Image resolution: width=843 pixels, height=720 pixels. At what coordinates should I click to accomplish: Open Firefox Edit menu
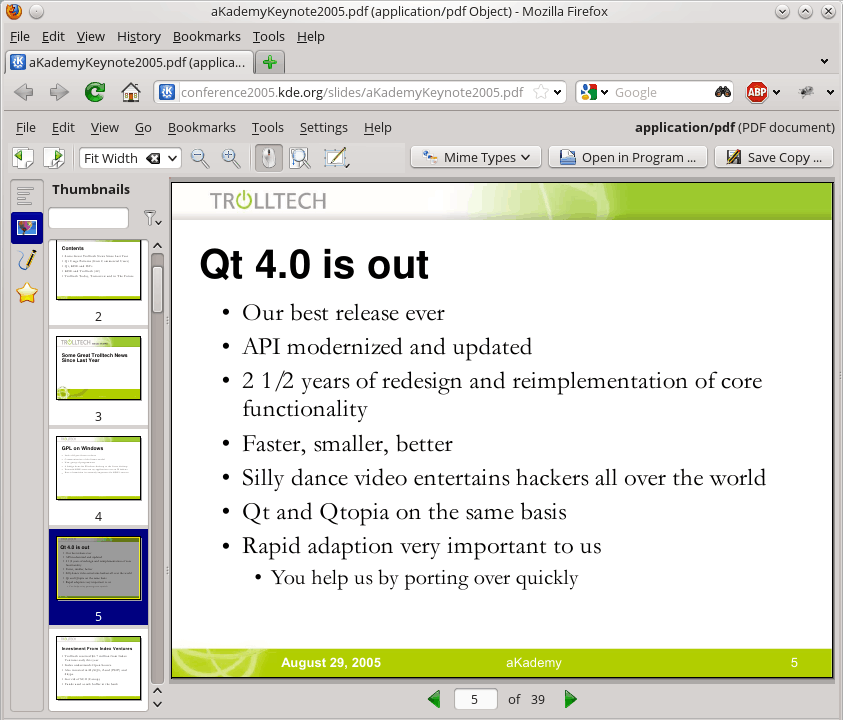click(x=53, y=37)
